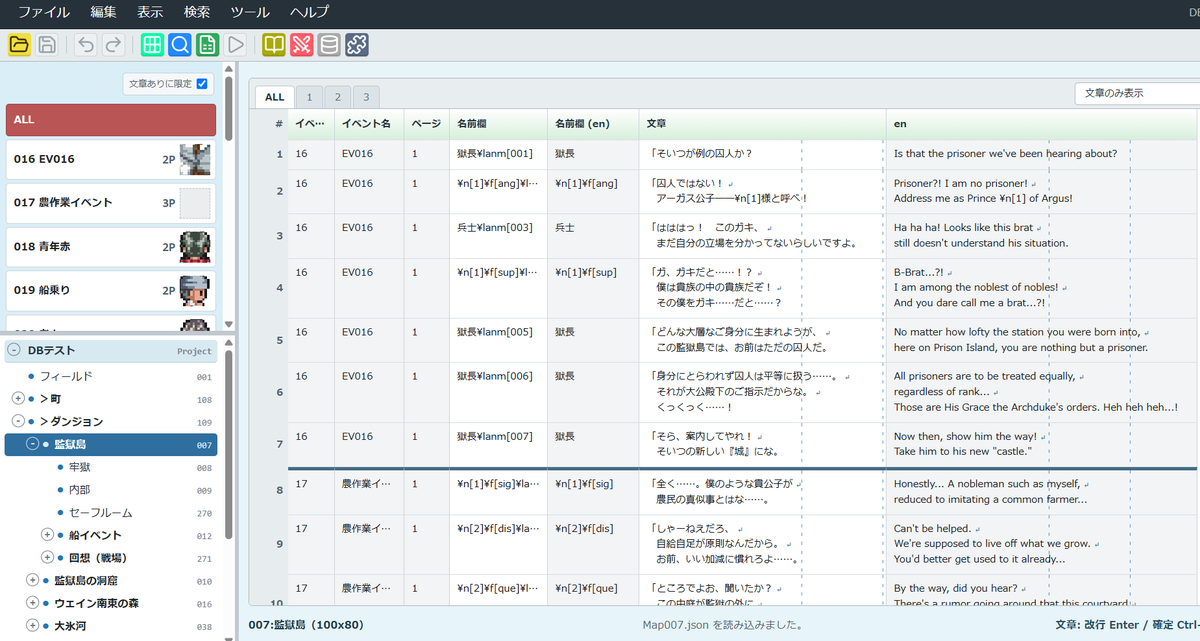
Task: Click the olive open book icon
Action: 274,44
